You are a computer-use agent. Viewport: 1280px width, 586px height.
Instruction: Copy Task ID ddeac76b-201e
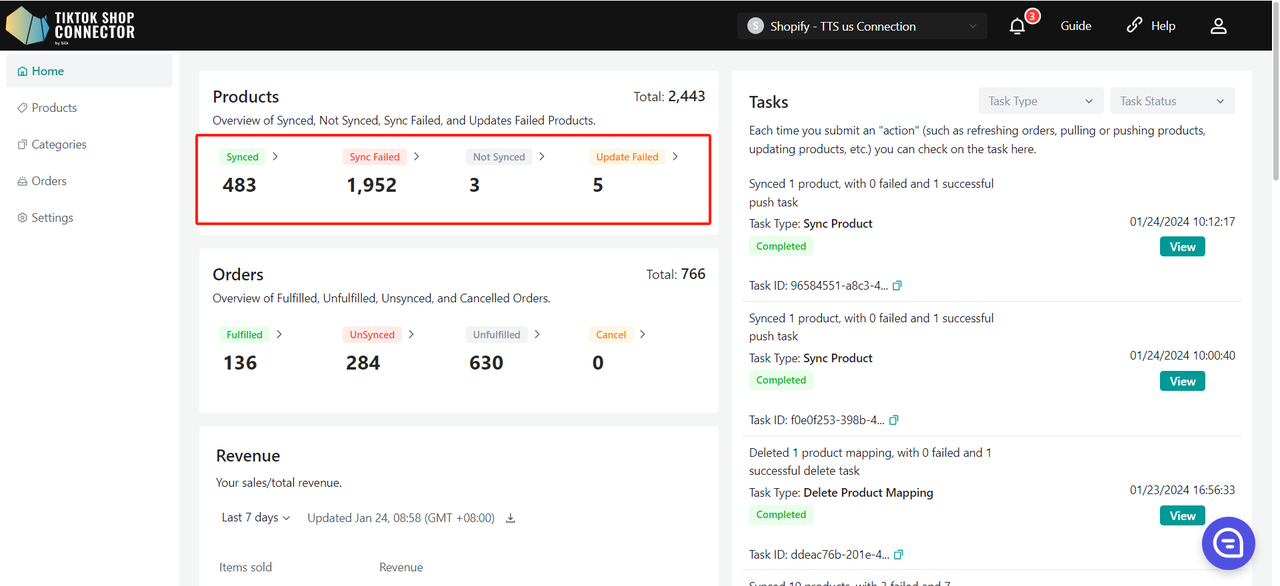point(897,555)
